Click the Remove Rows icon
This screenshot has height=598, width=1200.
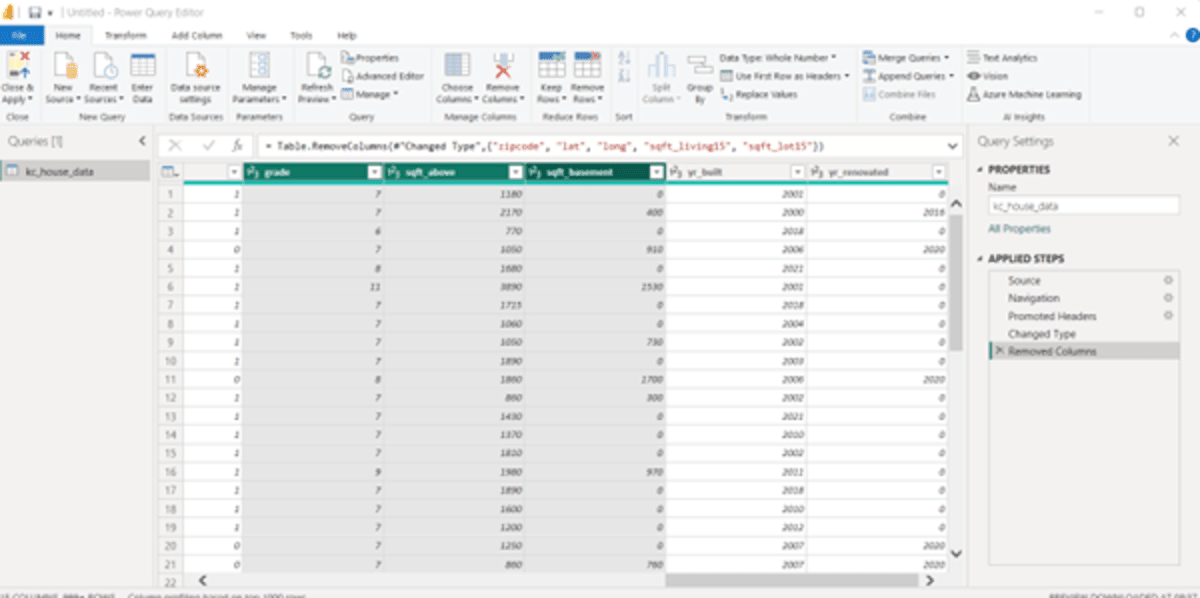pos(586,66)
